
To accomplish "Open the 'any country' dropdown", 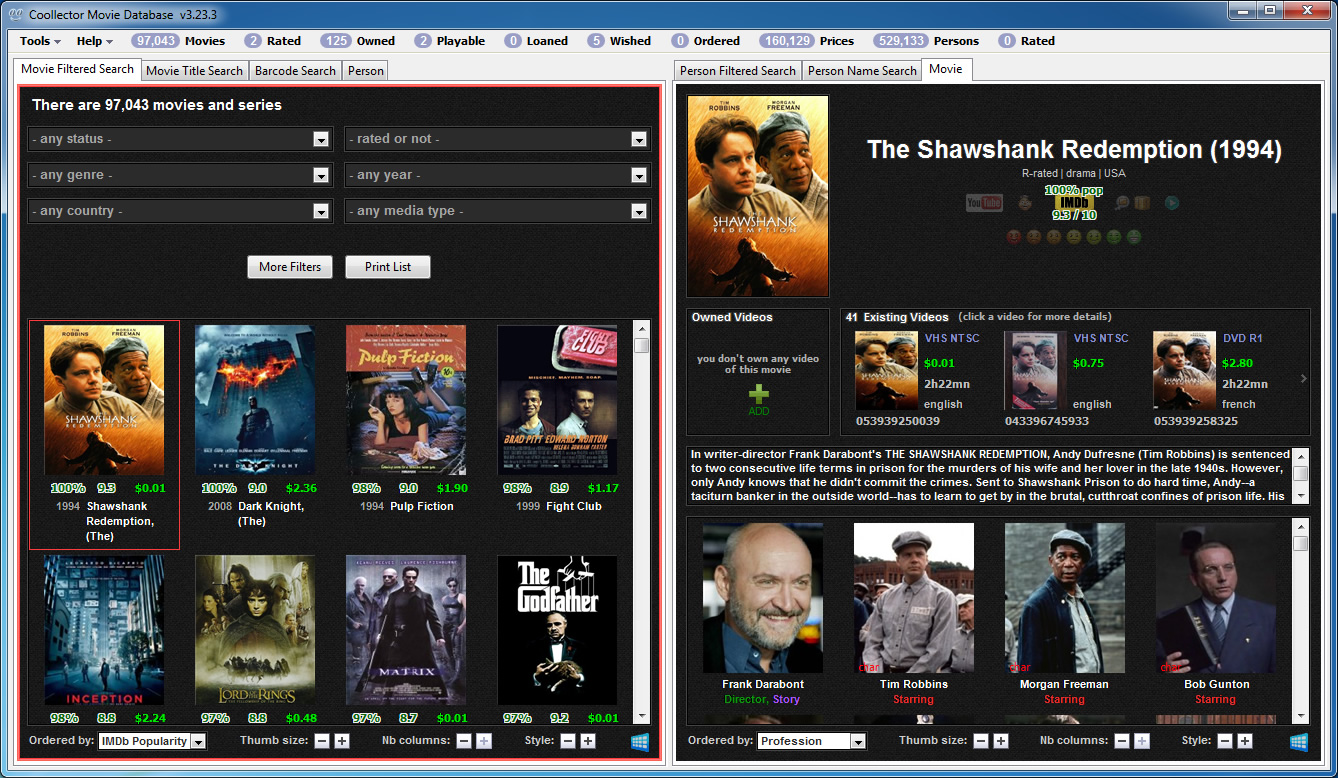I will 180,211.
